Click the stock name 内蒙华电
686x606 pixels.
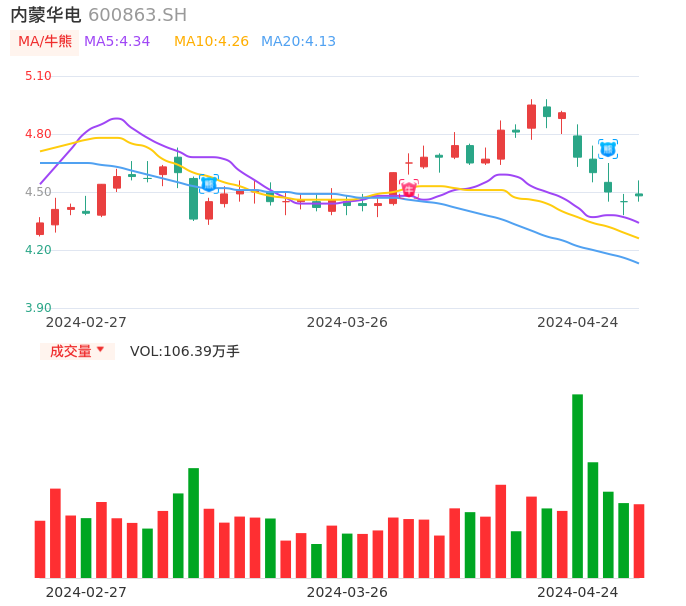pyautogui.click(x=46, y=15)
